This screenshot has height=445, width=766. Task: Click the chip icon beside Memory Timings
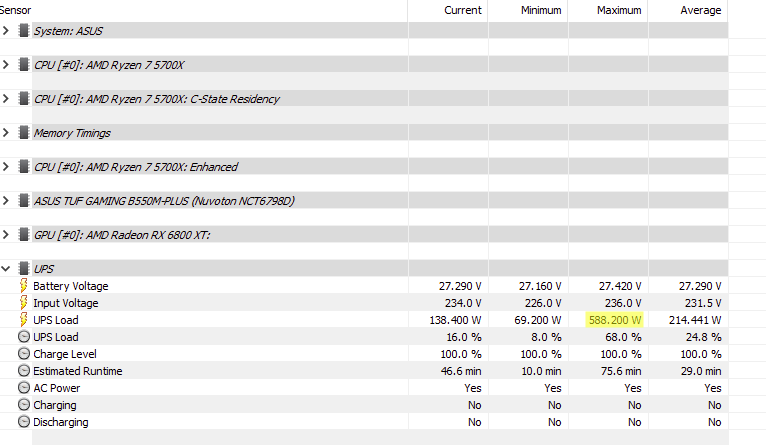(23, 133)
